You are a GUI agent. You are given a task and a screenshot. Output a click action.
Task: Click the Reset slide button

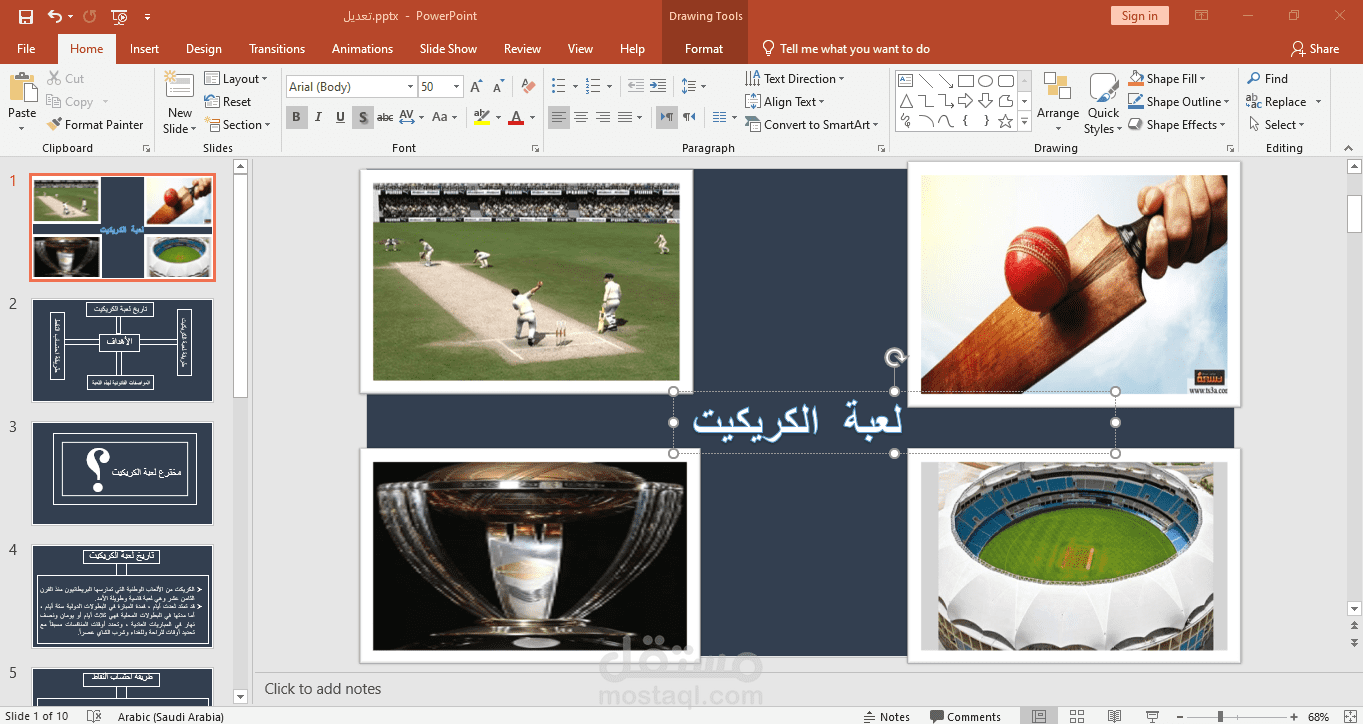click(228, 102)
